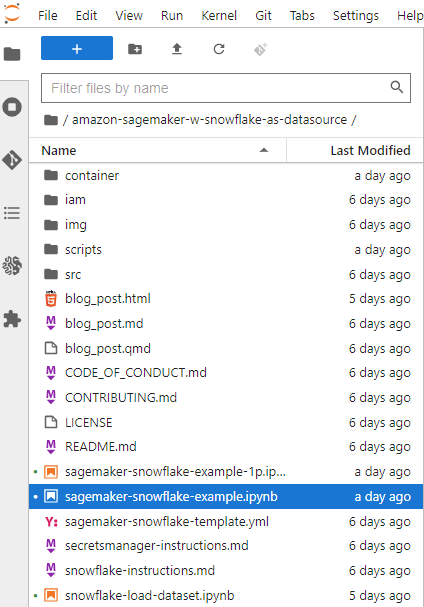Click the folder icon next to src
424x607 pixels.
pos(51,274)
